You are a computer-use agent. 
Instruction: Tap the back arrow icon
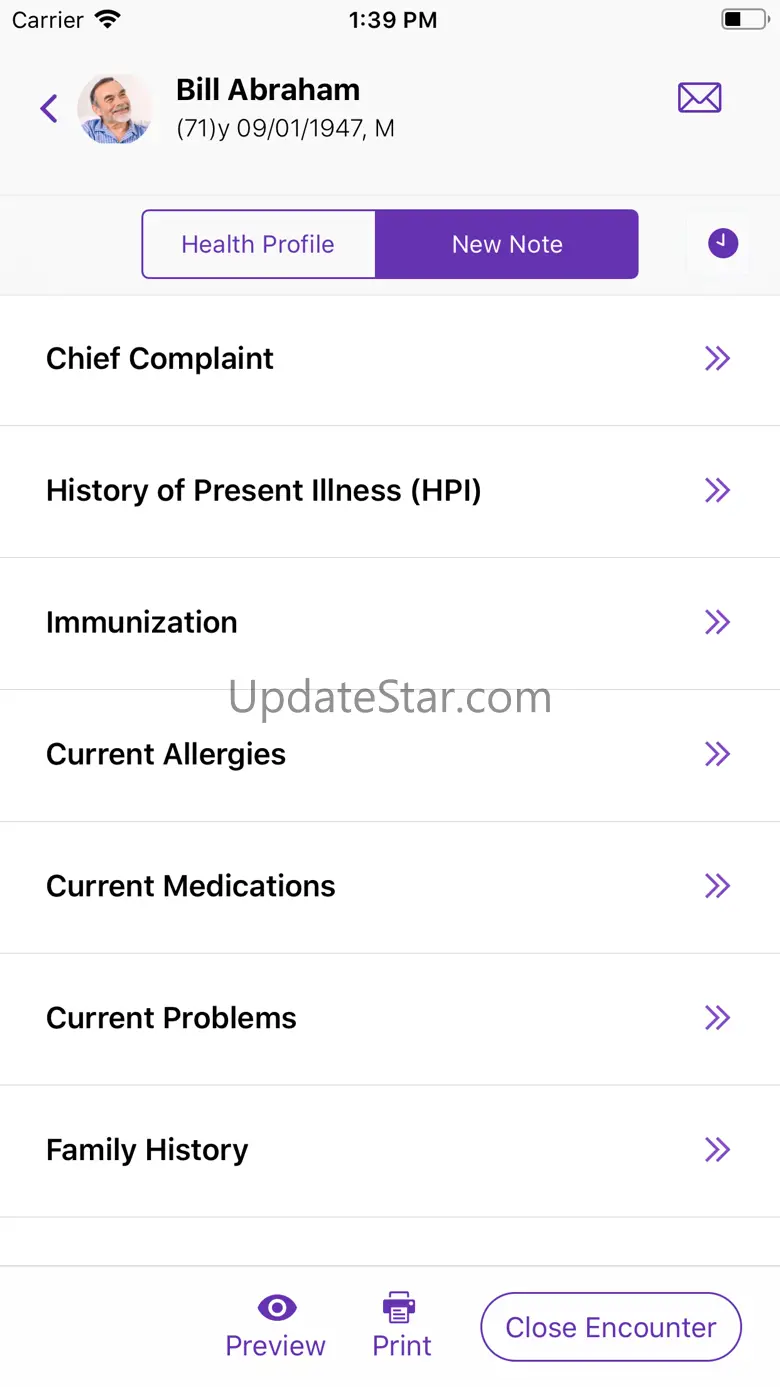[x=49, y=108]
